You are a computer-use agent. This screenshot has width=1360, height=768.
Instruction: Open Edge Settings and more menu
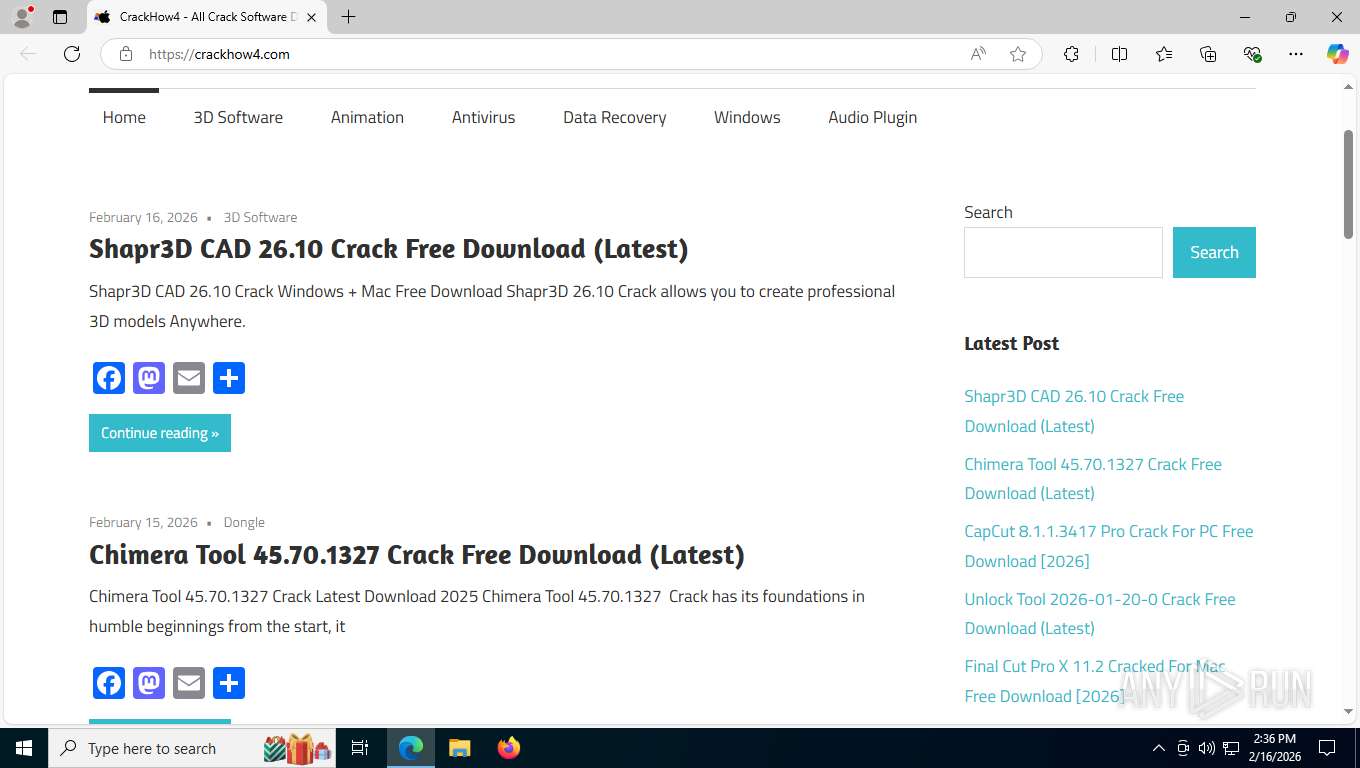[1296, 54]
